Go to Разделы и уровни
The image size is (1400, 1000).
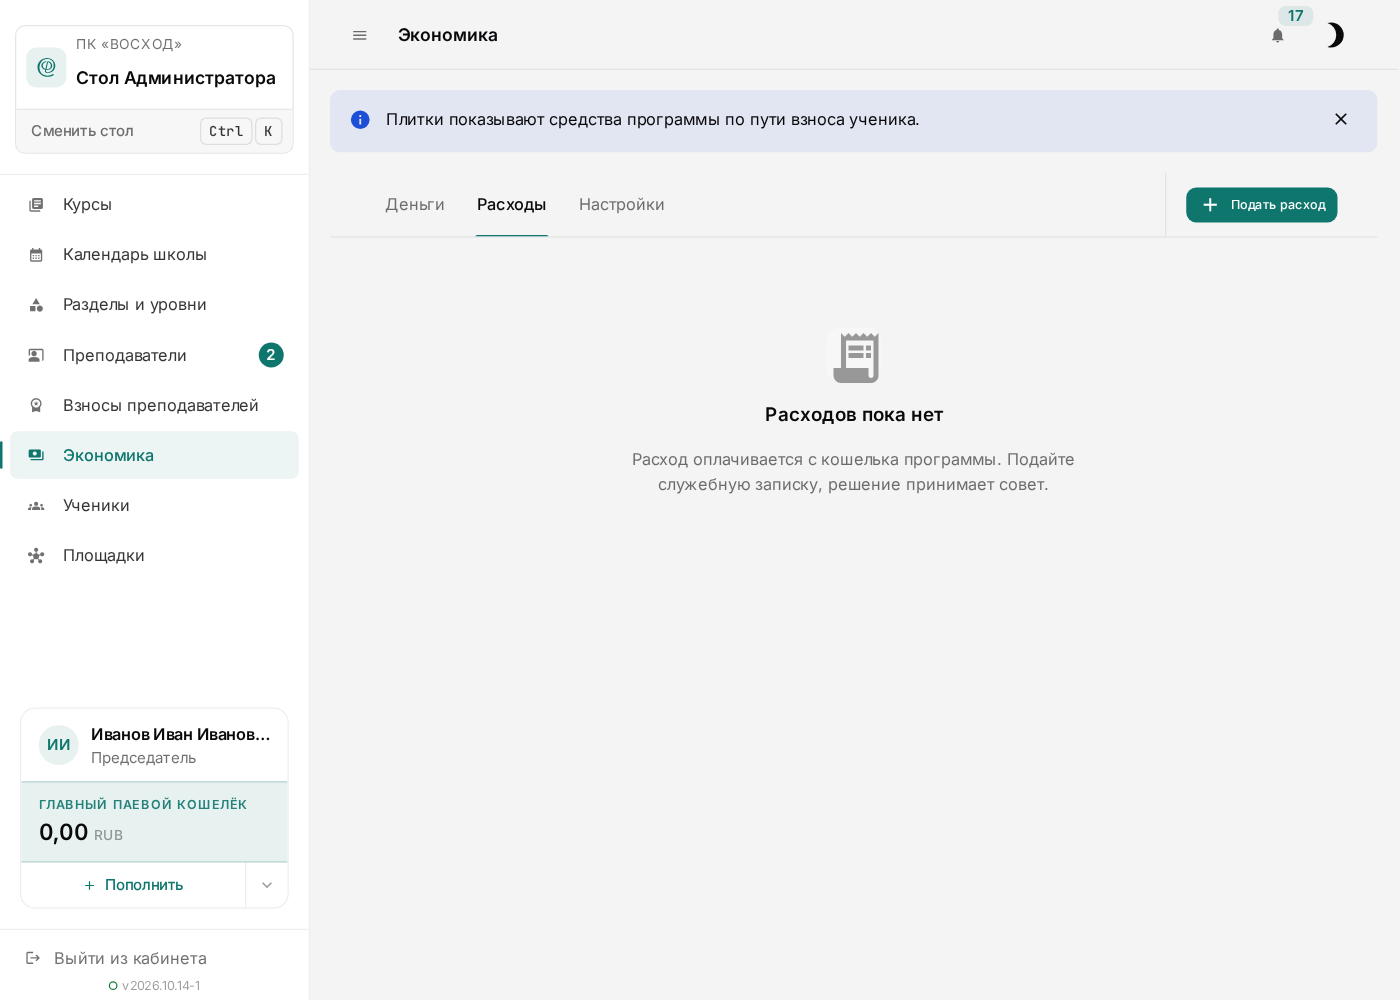pos(155,304)
